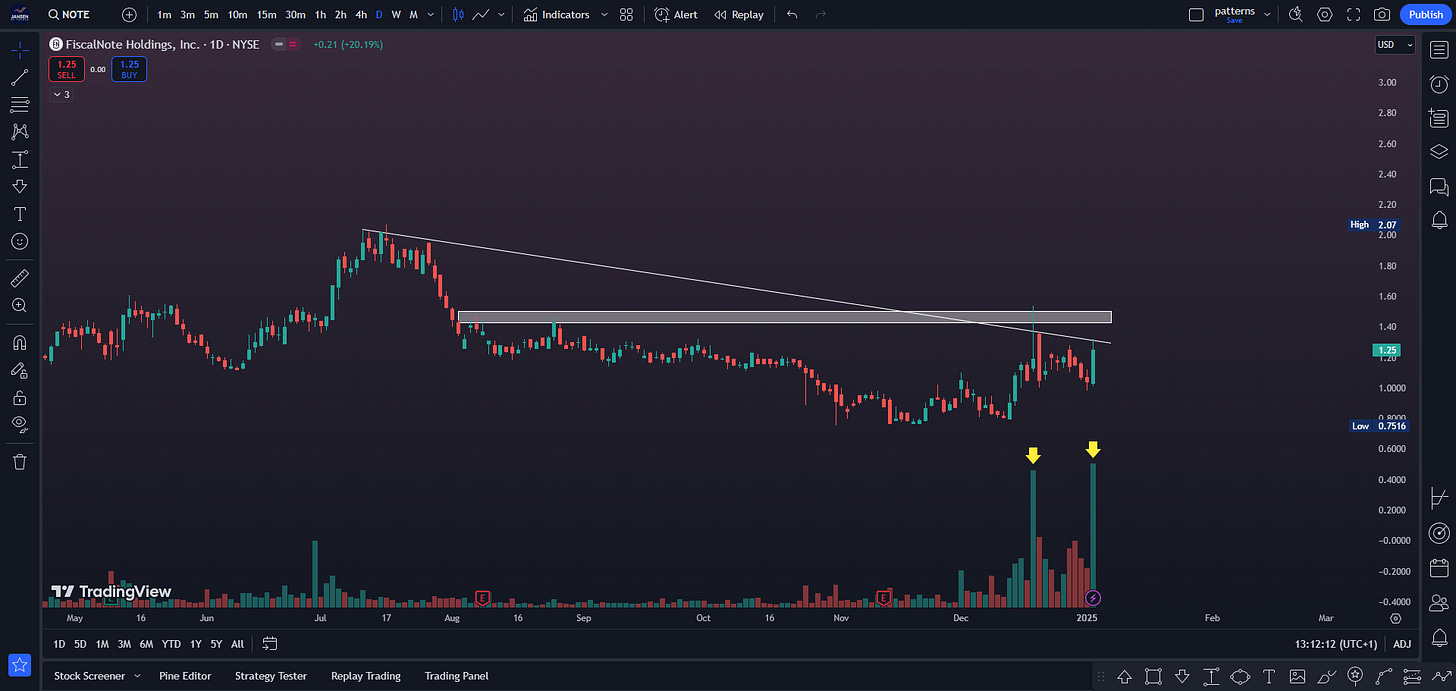
Task: Expand the timeframe interval dropdown
Action: (430, 15)
